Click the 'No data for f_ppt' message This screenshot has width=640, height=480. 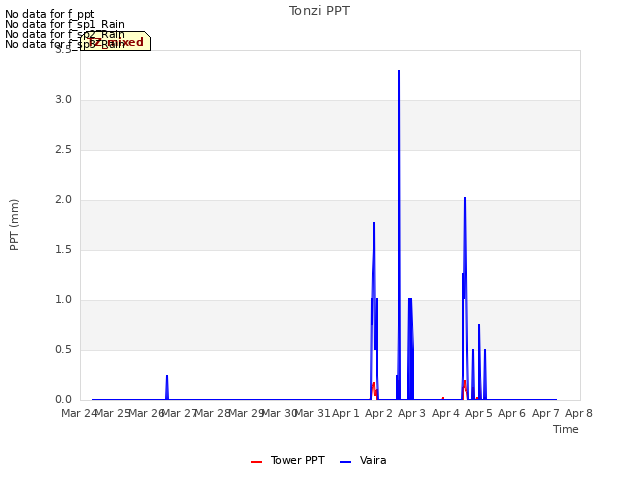pyautogui.click(x=49, y=14)
